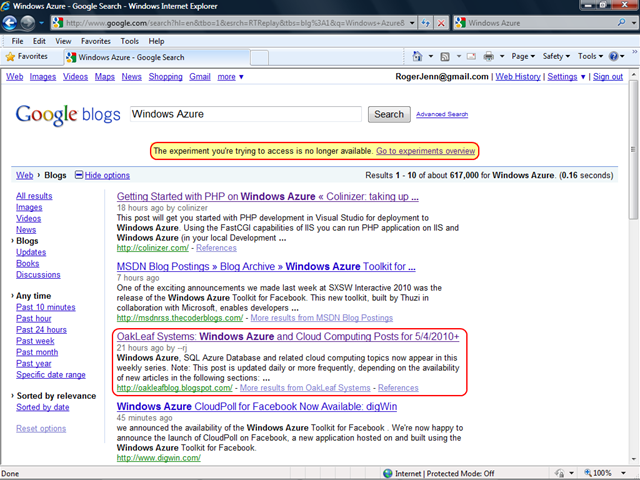Open the OakLeaf Systems Windows Azure result

(x=288, y=336)
